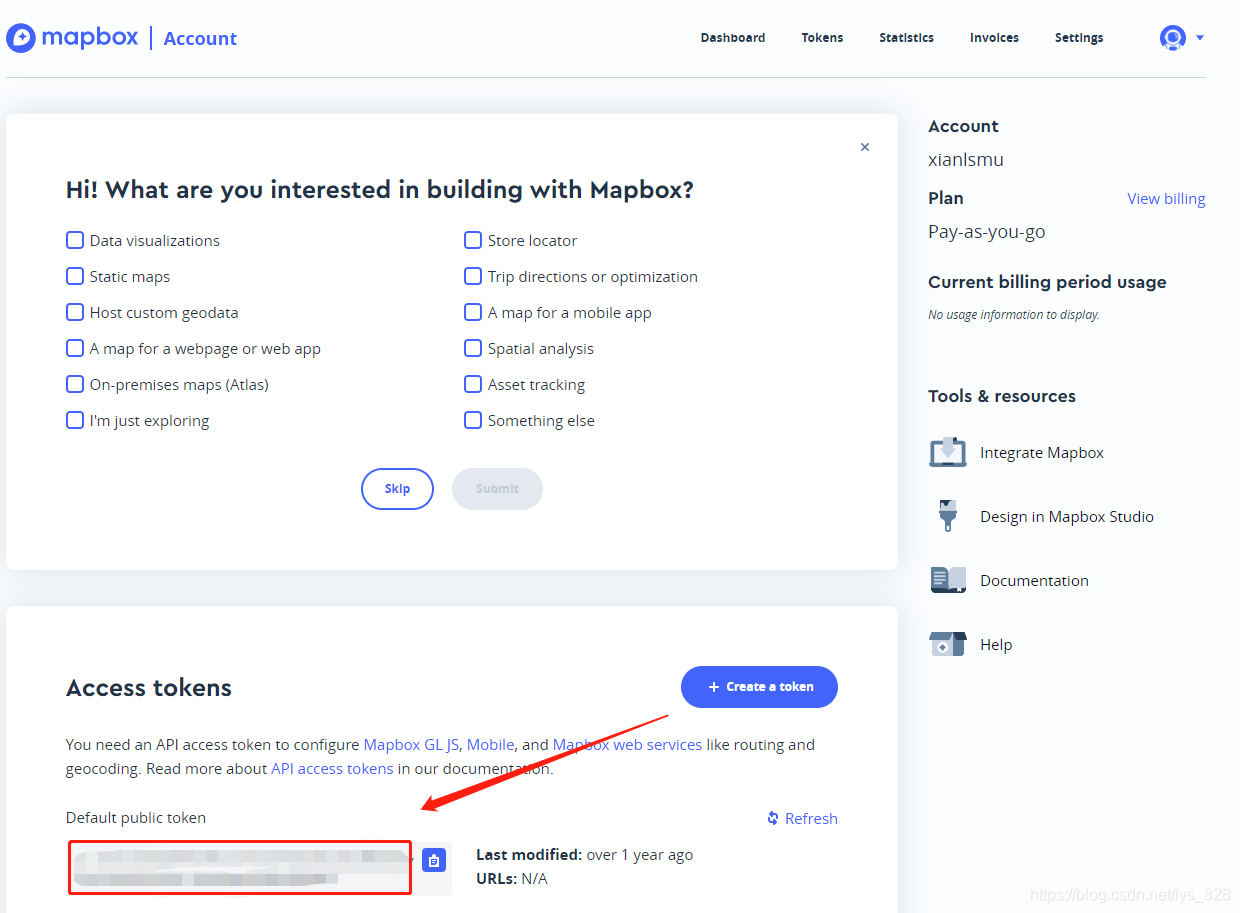The height and width of the screenshot is (913, 1240).
Task: Check A map for a mobile app
Action: coord(473,312)
